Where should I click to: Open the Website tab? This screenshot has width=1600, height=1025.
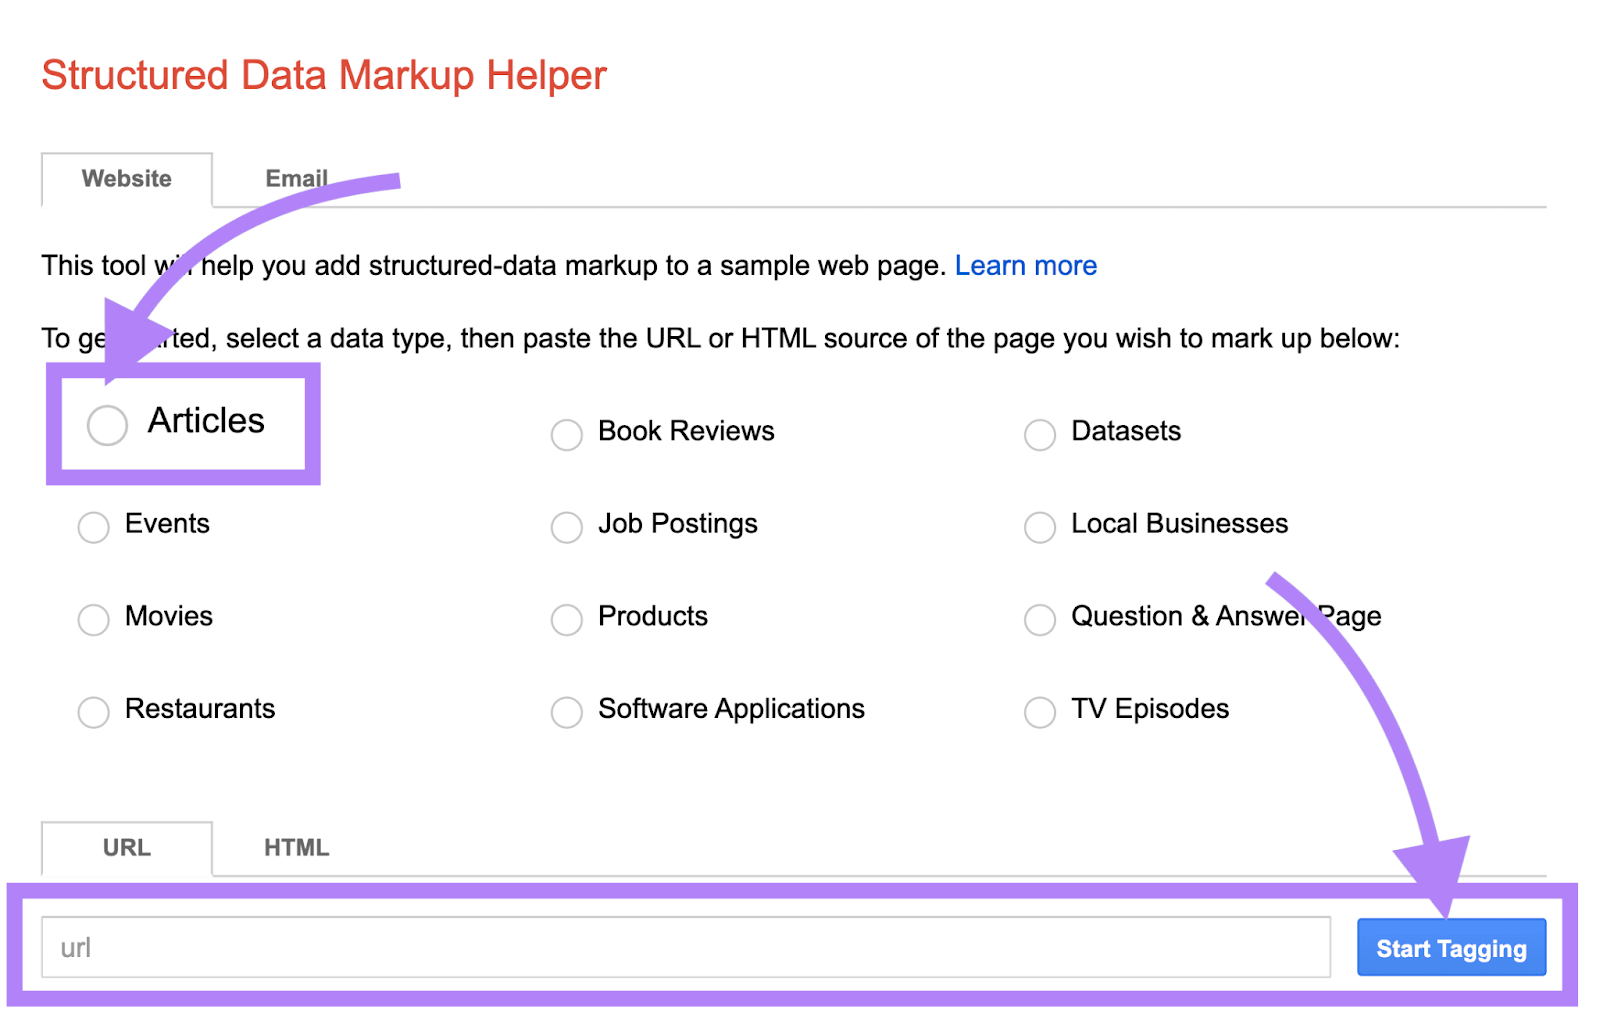point(127,178)
